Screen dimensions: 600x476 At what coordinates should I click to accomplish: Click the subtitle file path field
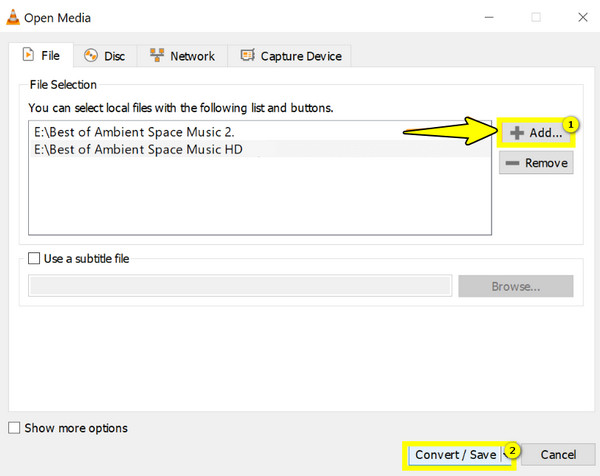(240, 285)
